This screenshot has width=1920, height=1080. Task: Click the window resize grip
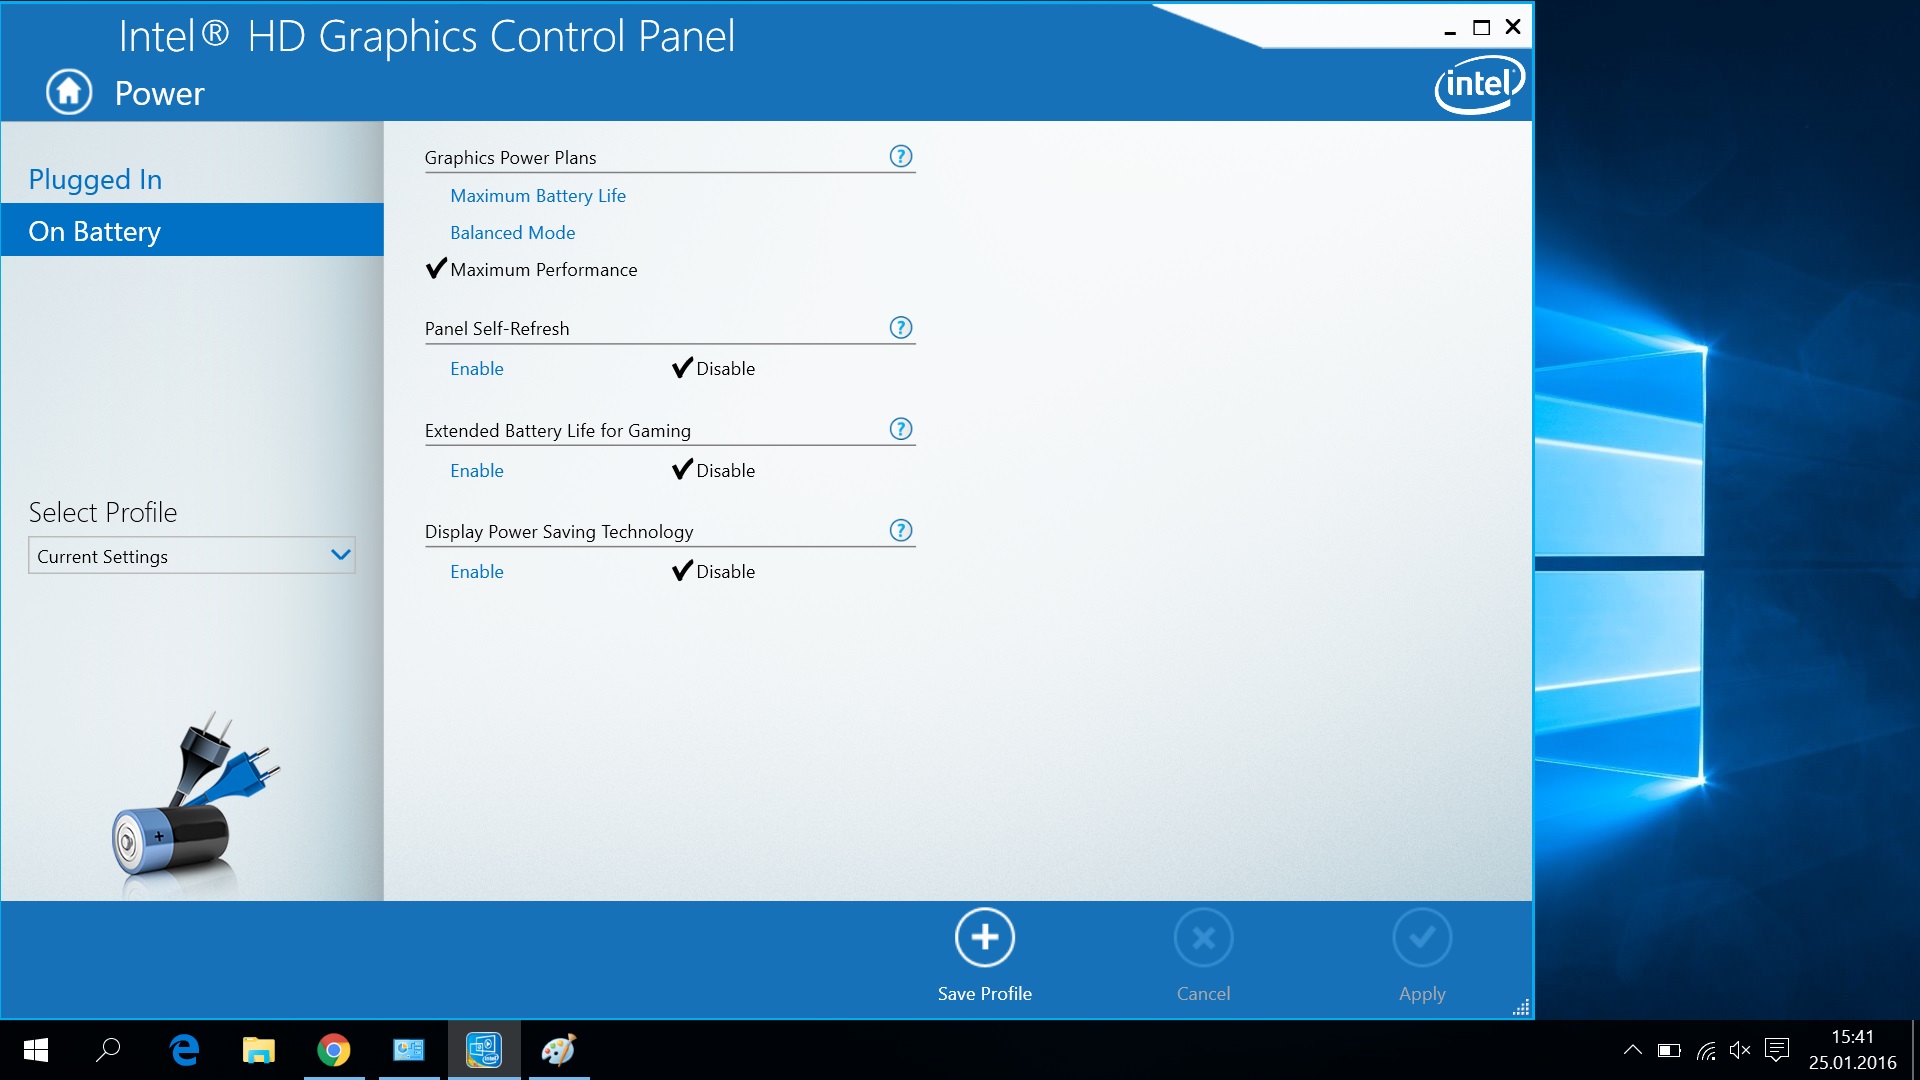coord(1521,1008)
